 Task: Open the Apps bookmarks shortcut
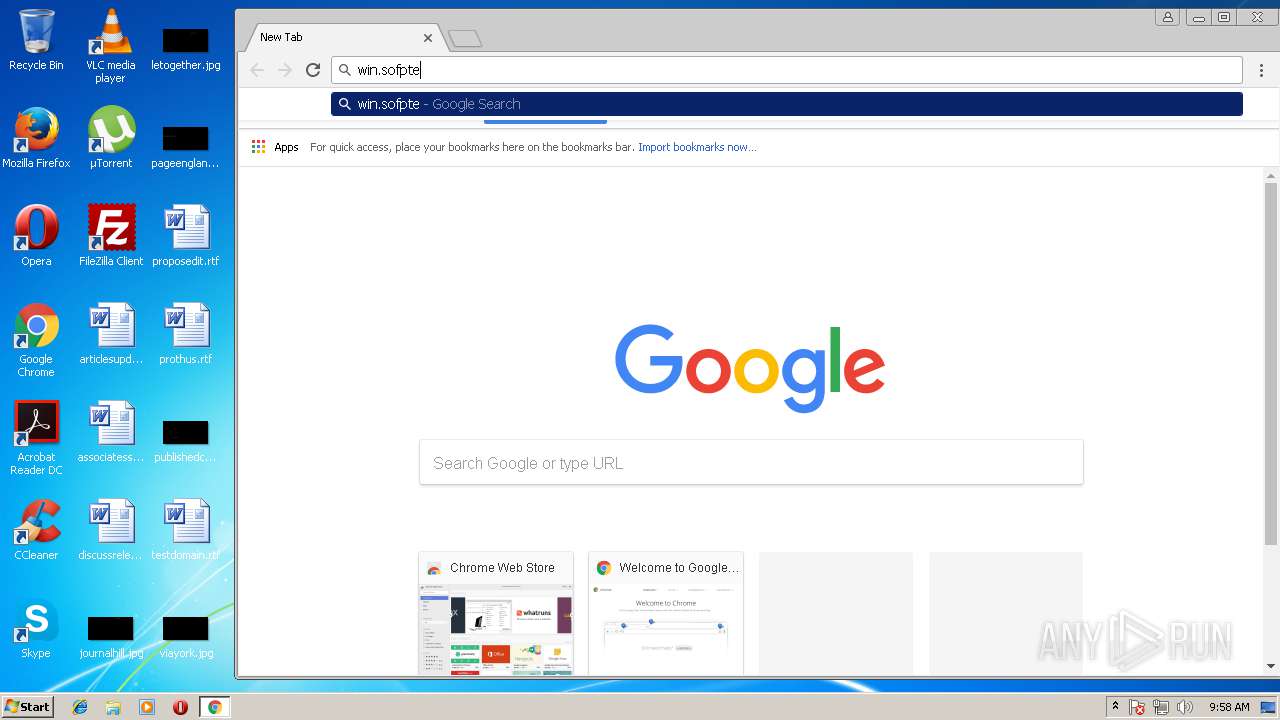coord(275,147)
